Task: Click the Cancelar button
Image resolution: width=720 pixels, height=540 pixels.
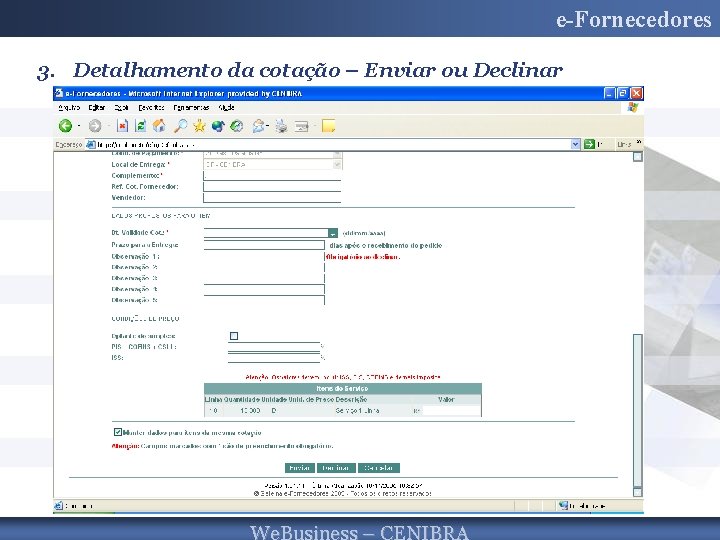Action: [379, 468]
